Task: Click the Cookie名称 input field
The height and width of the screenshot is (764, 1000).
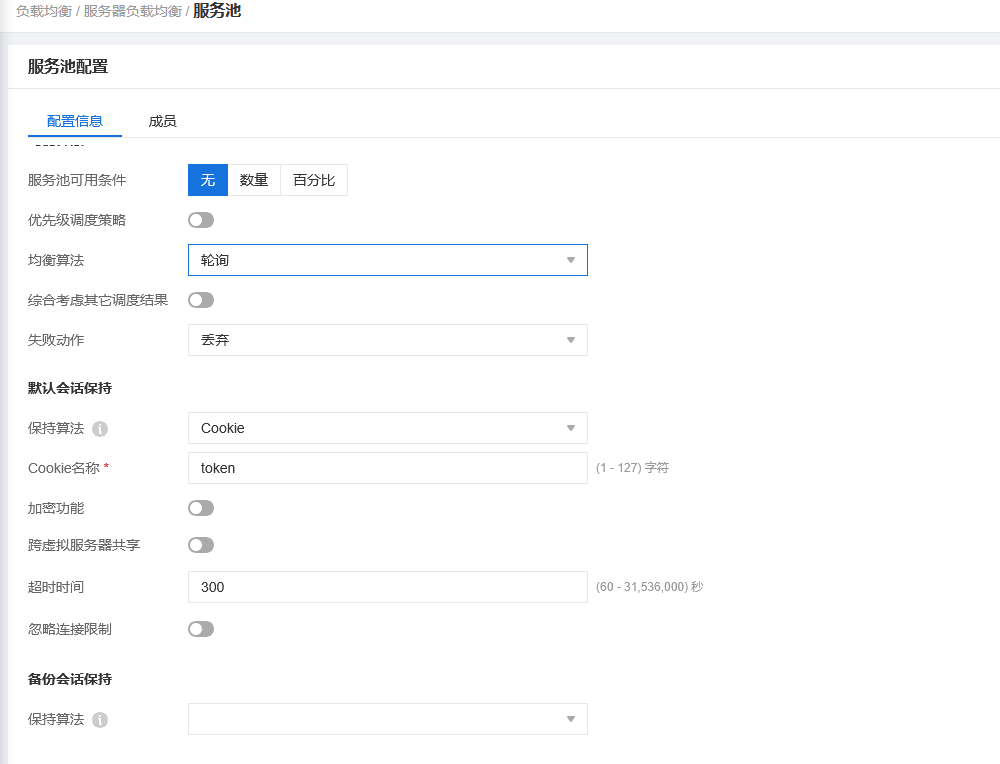Action: click(387, 468)
